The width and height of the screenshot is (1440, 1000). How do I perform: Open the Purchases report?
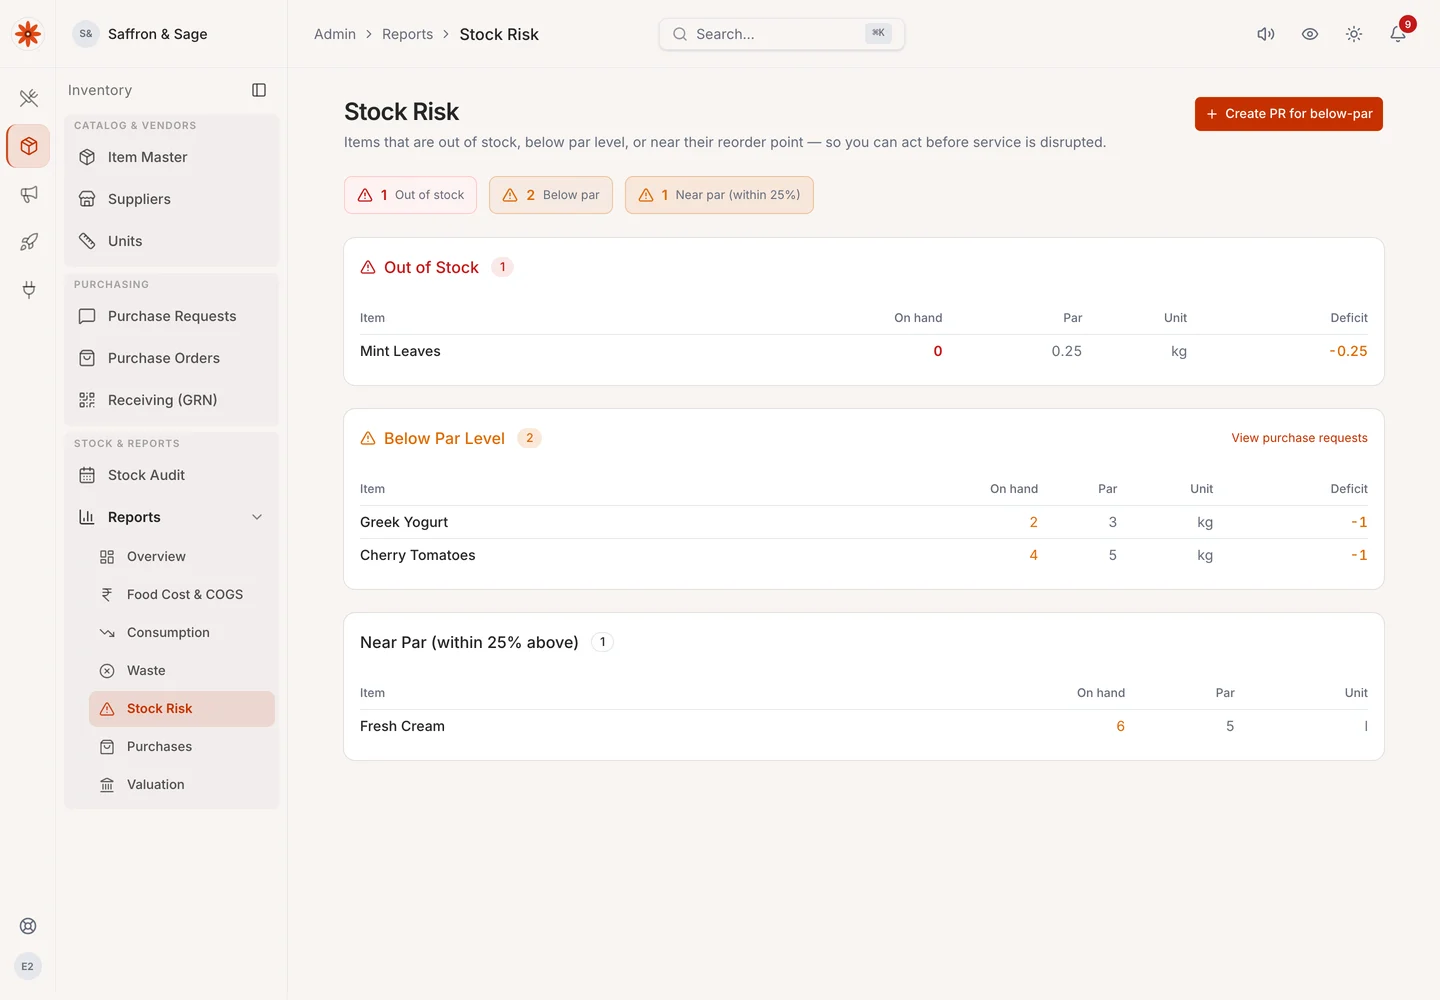pyautogui.click(x=182, y=747)
